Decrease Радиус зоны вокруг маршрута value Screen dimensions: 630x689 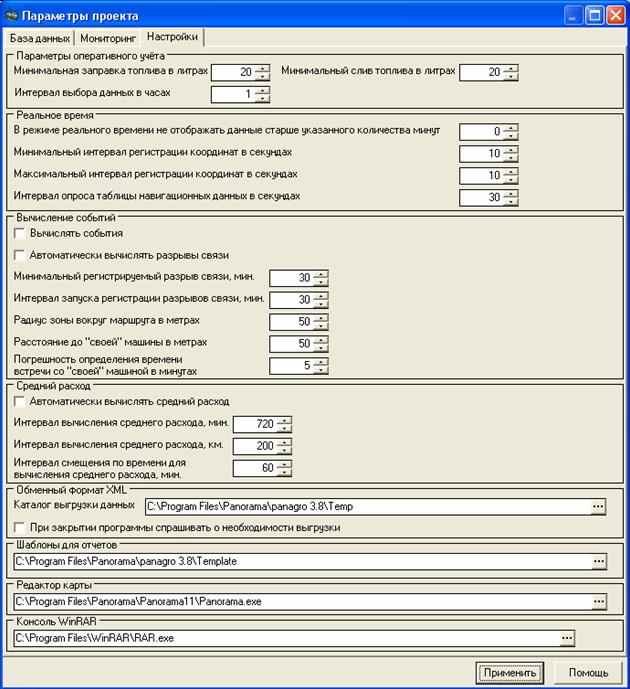(x=320, y=325)
